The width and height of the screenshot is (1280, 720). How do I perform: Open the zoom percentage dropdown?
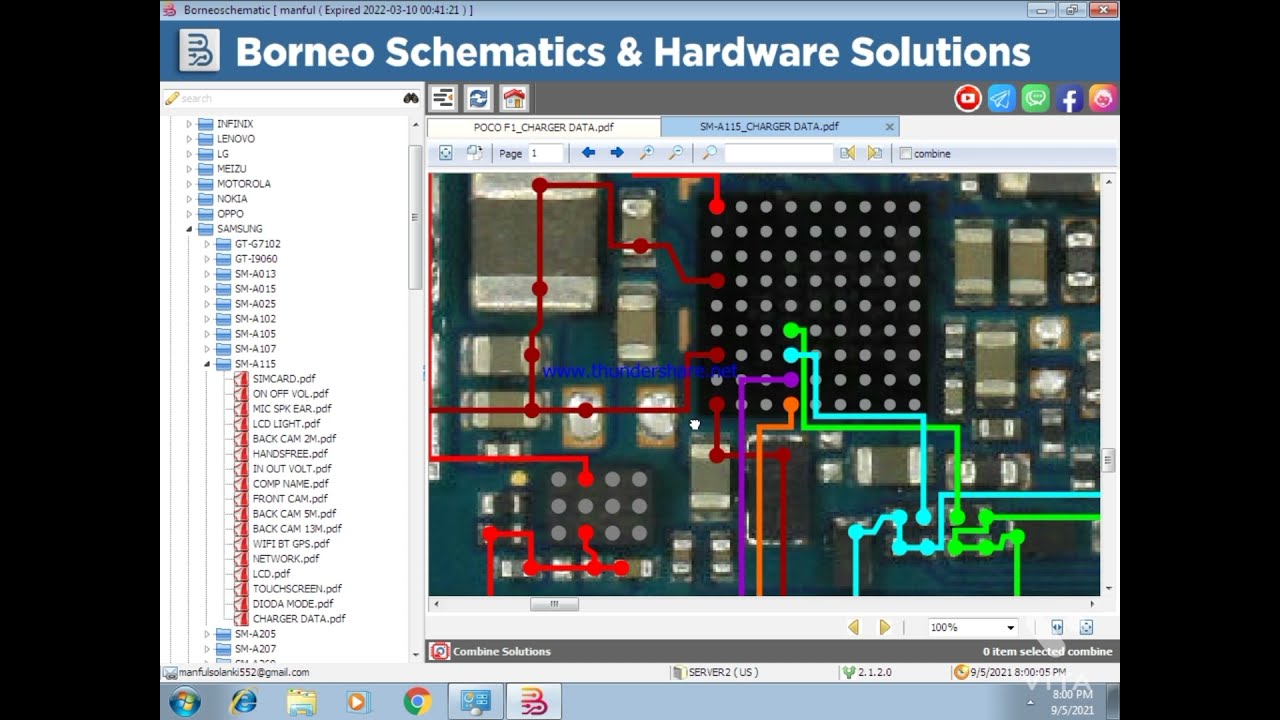point(1010,628)
